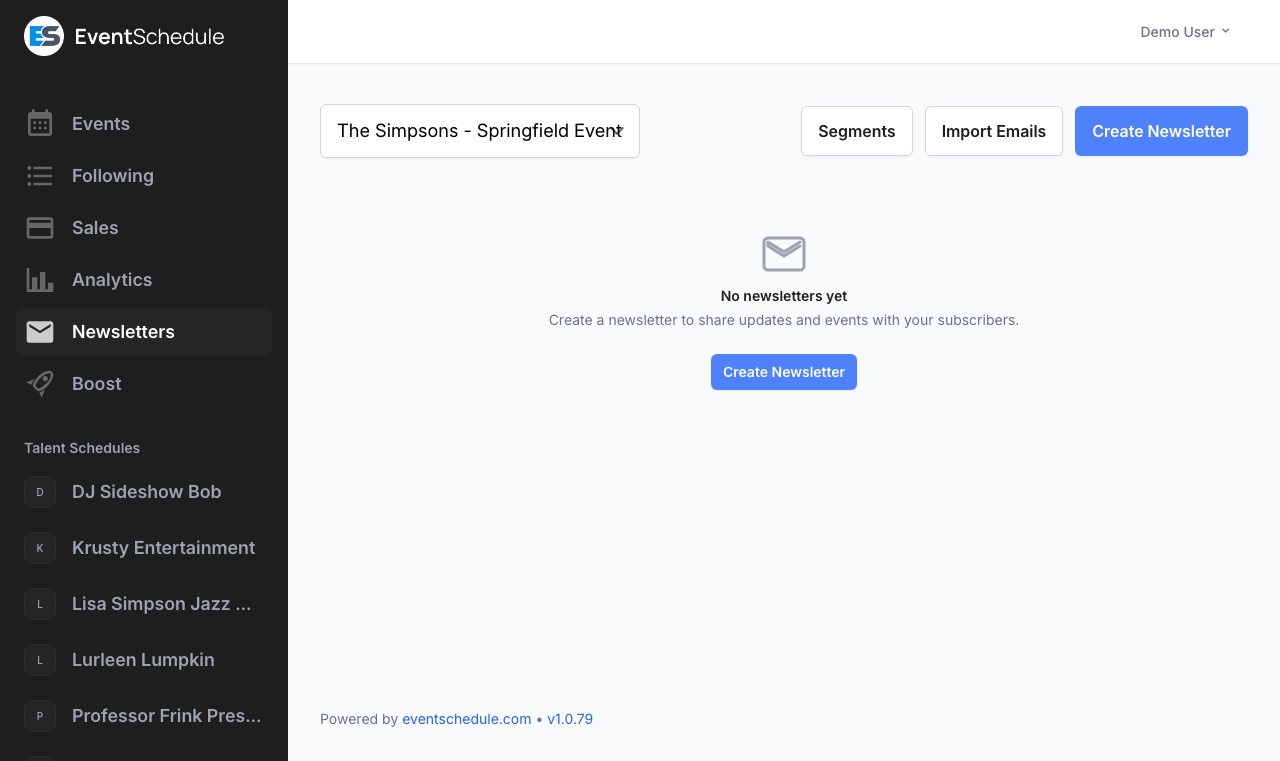1280x761 pixels.
Task: Click the Boost rocket icon
Action: 40,384
